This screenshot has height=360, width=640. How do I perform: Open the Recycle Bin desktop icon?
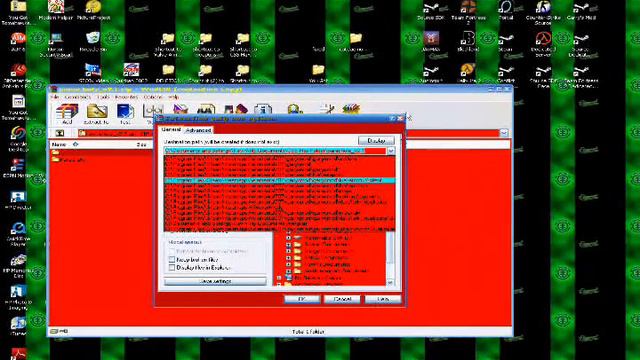pyautogui.click(x=93, y=42)
